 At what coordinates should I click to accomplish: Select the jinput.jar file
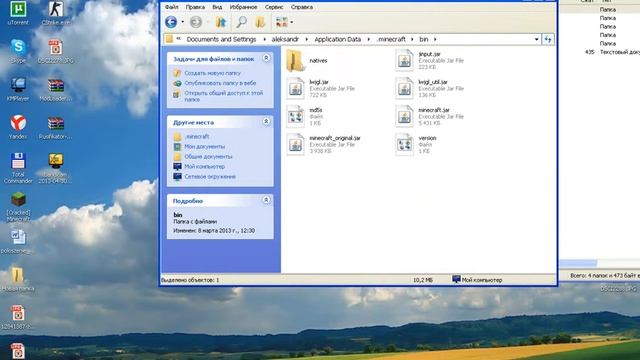click(x=429, y=60)
